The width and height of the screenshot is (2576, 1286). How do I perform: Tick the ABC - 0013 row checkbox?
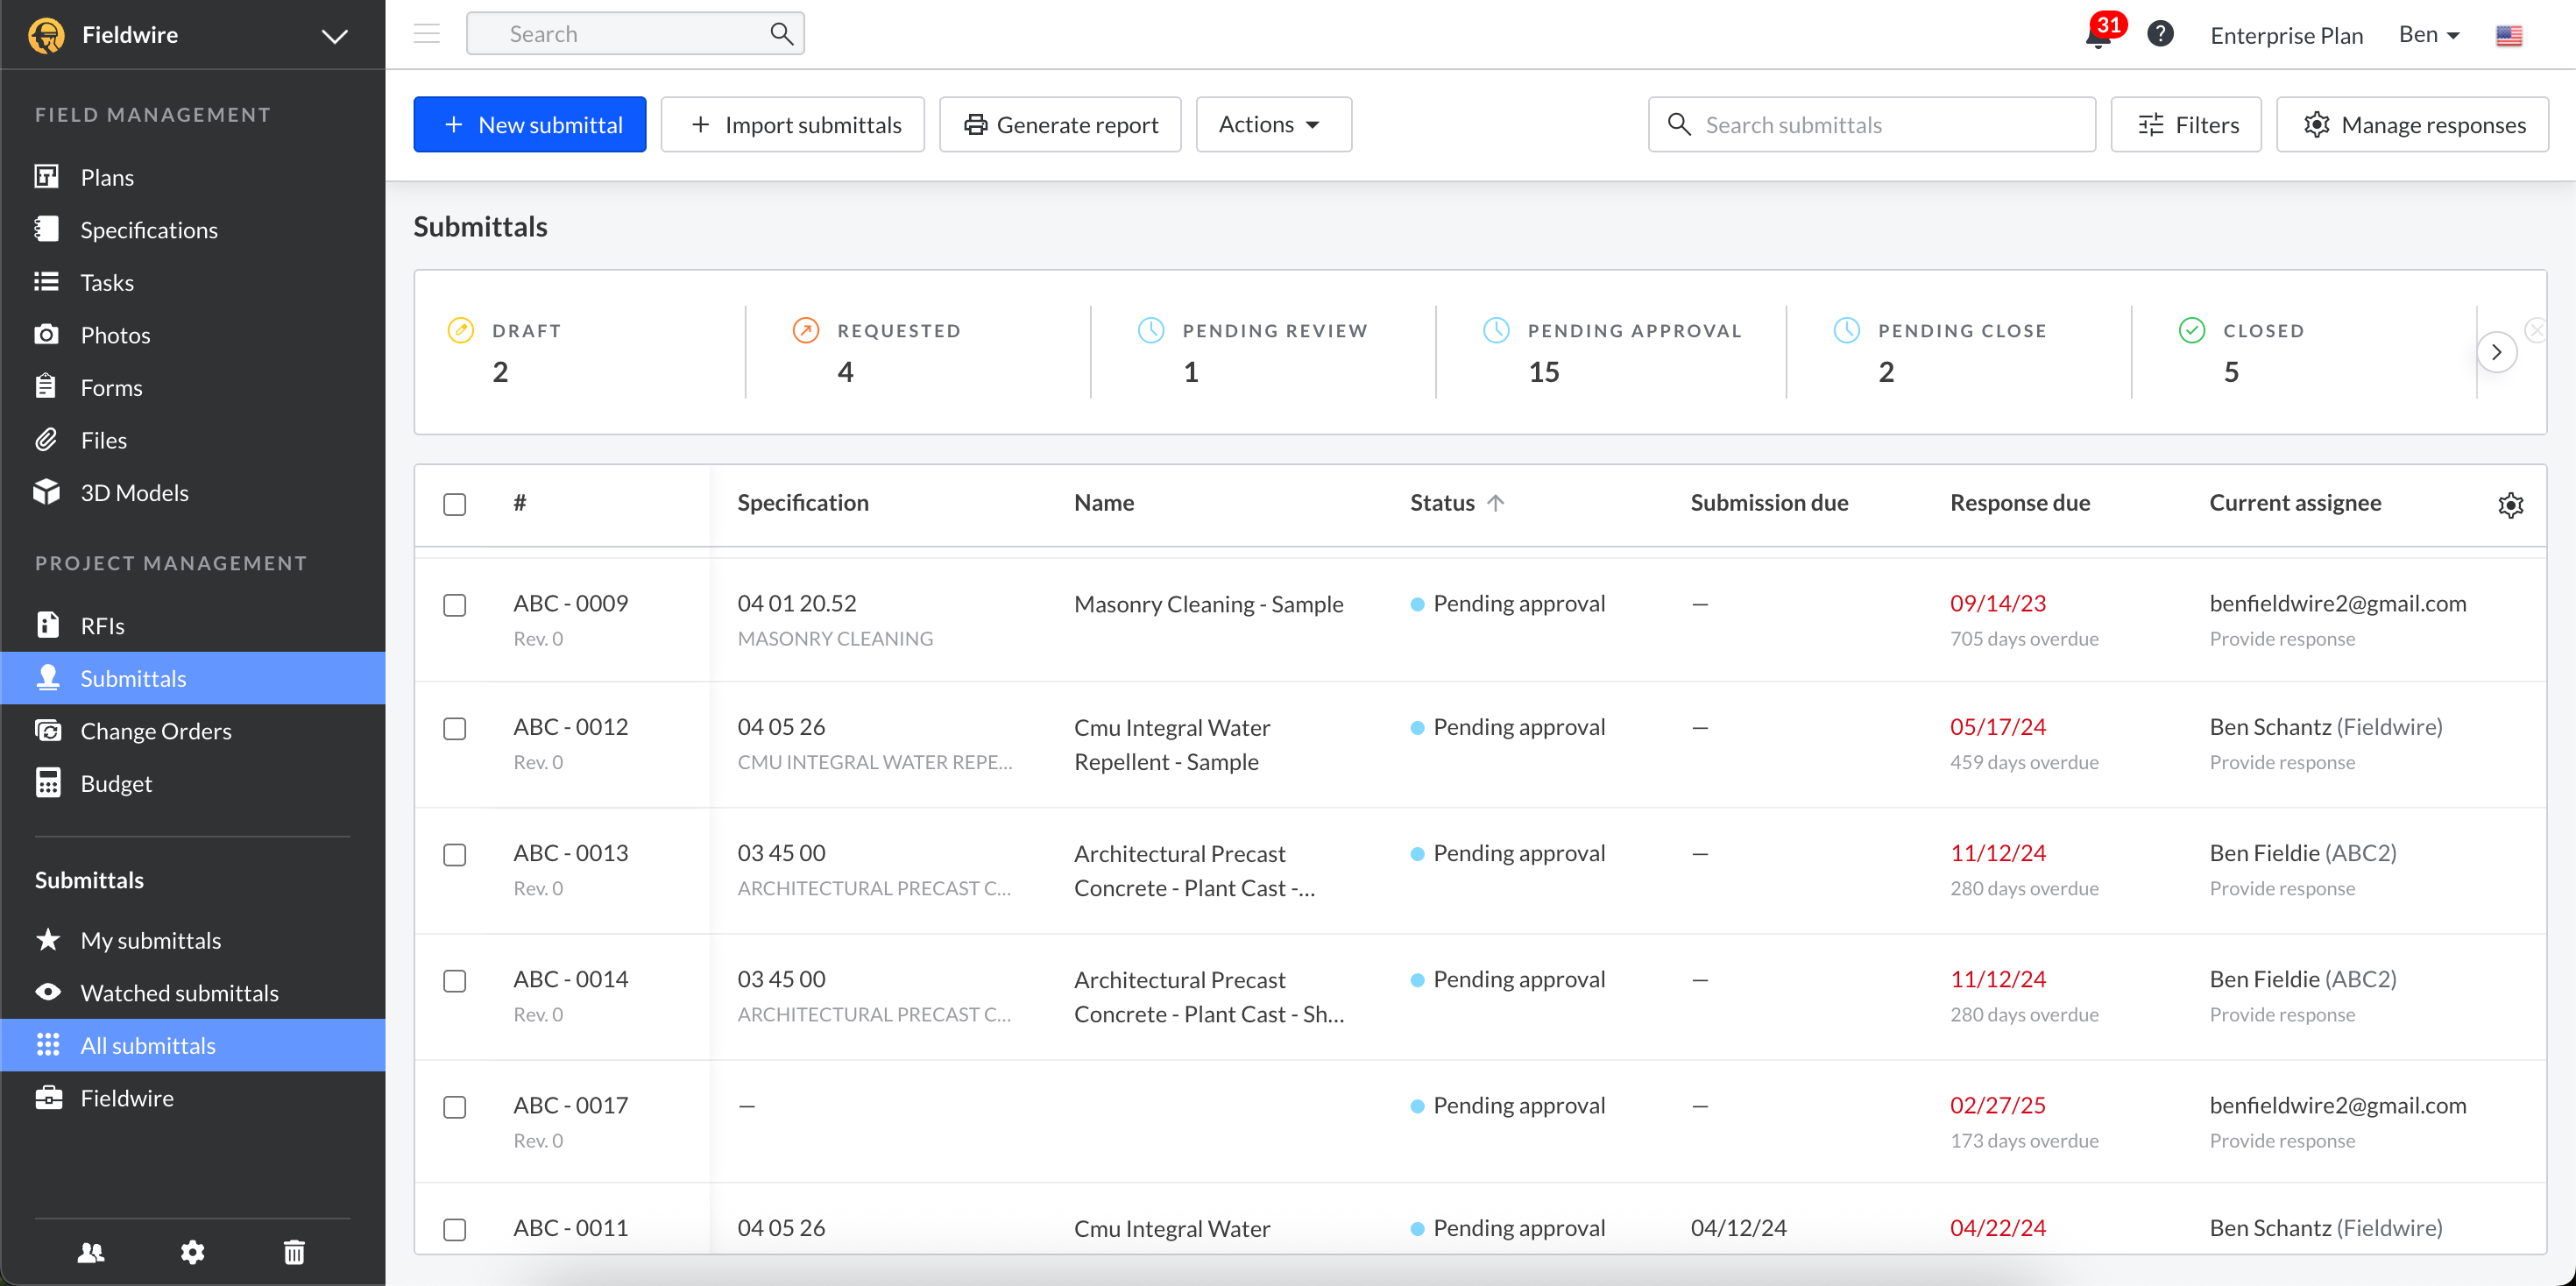(x=455, y=855)
